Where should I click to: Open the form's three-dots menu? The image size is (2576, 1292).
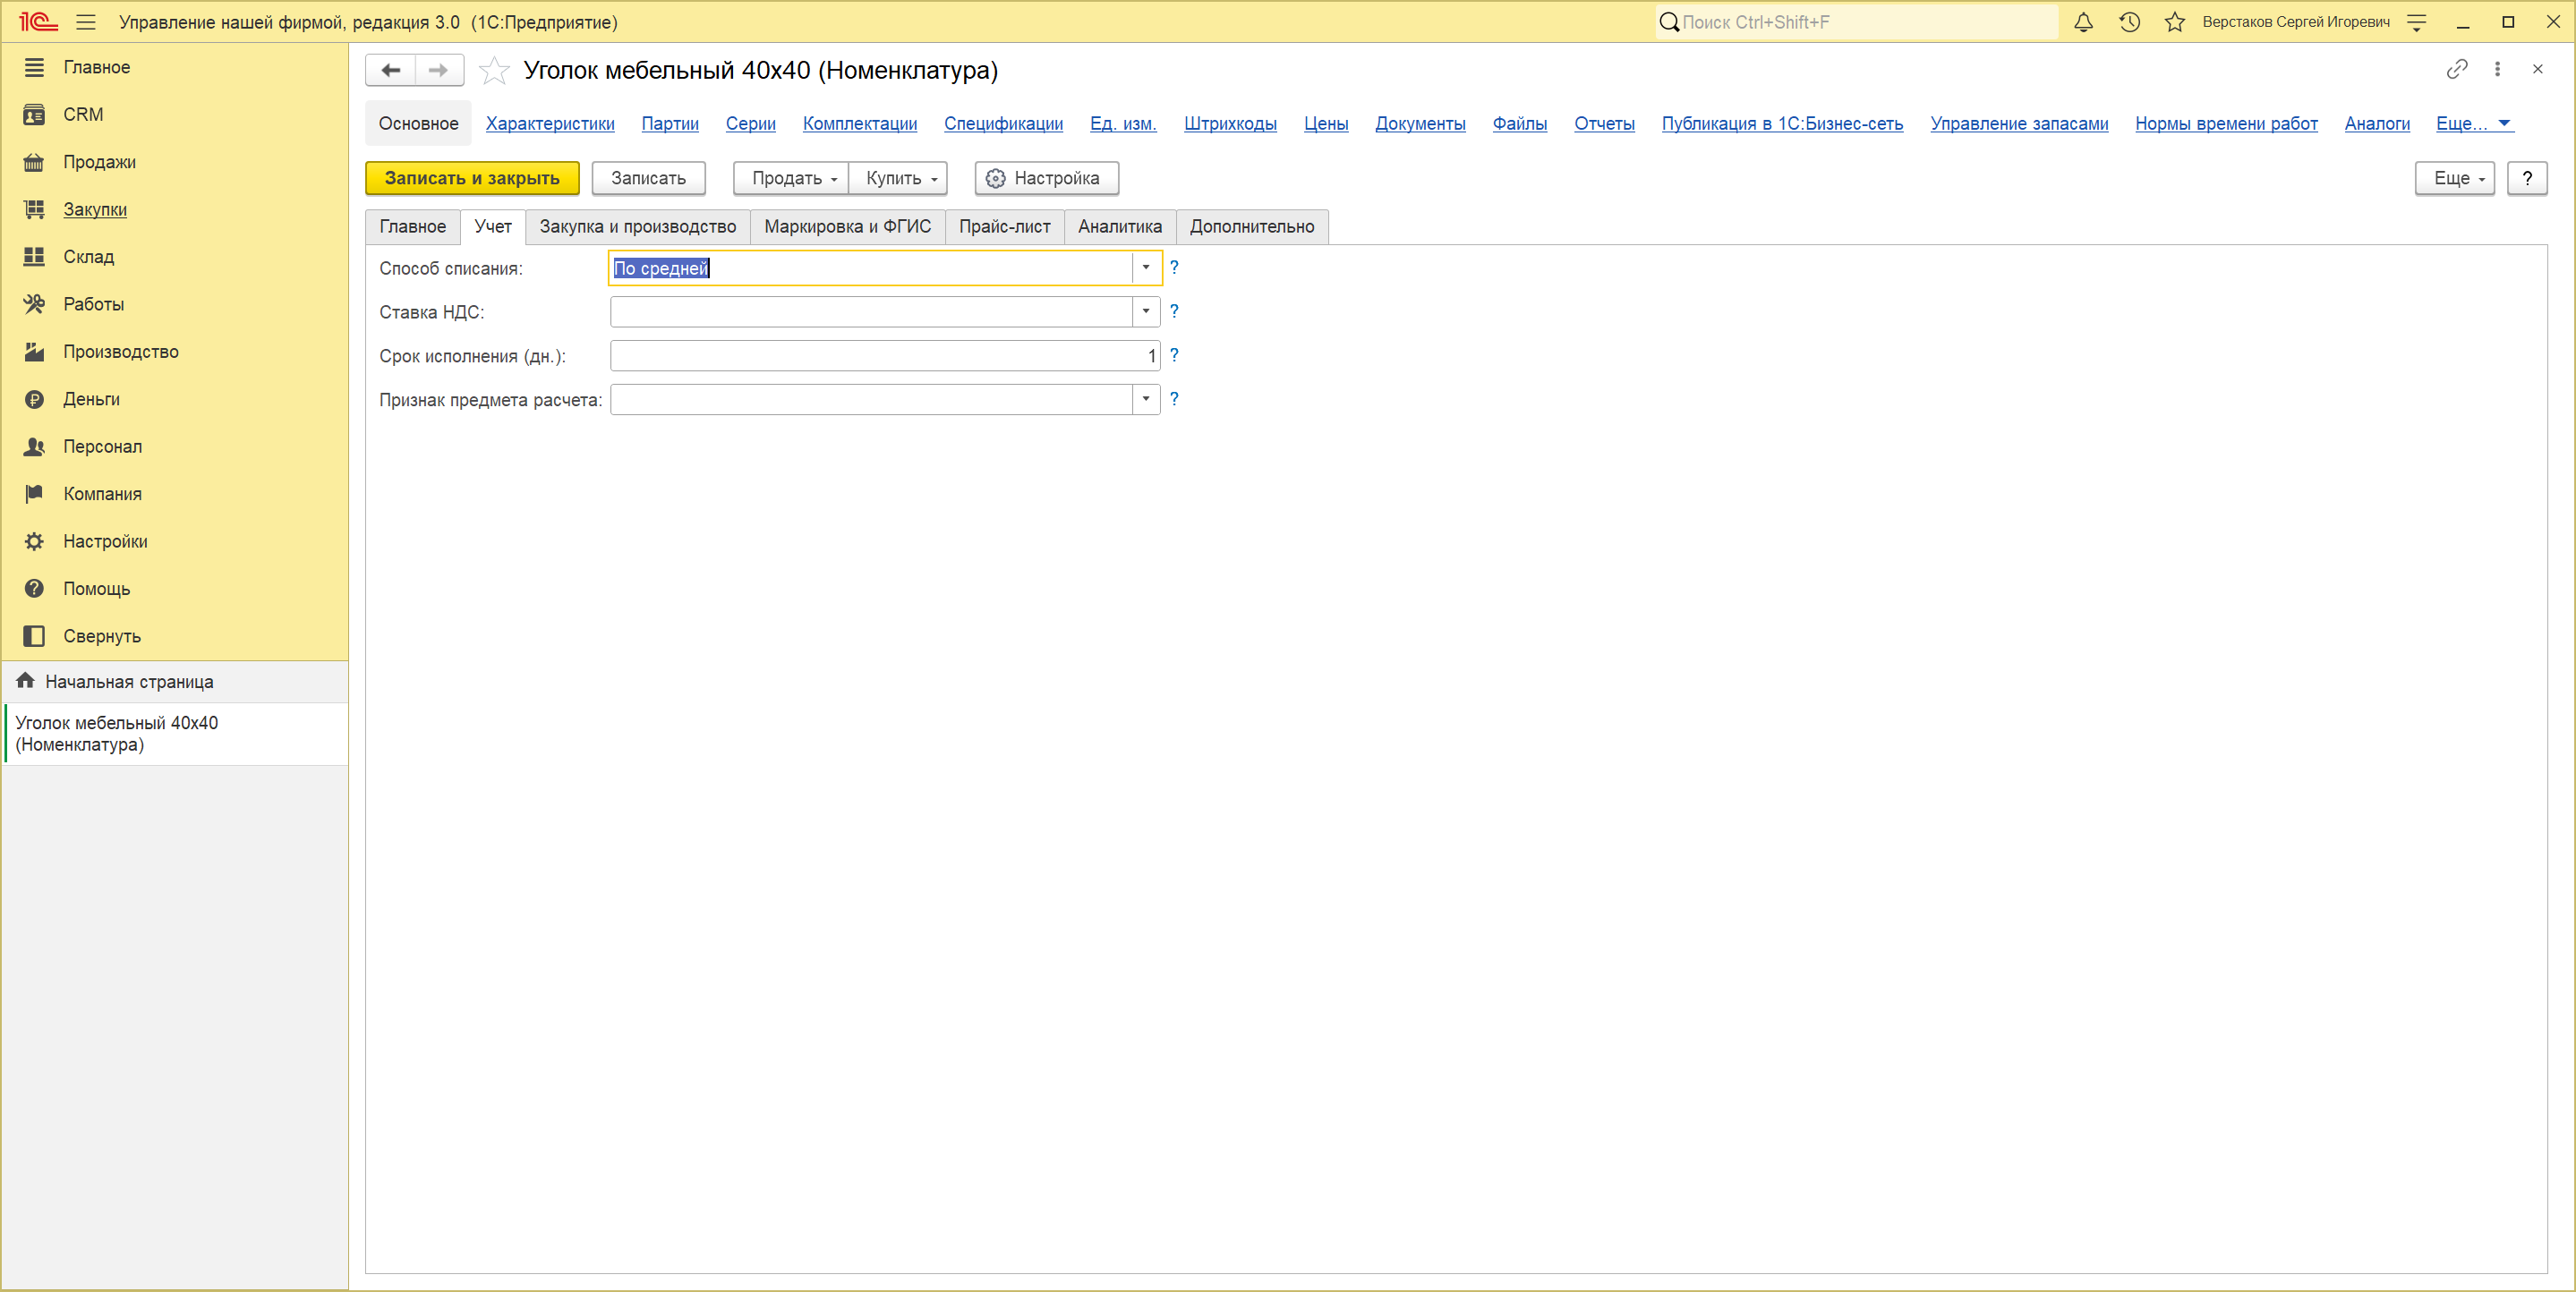click(2497, 69)
